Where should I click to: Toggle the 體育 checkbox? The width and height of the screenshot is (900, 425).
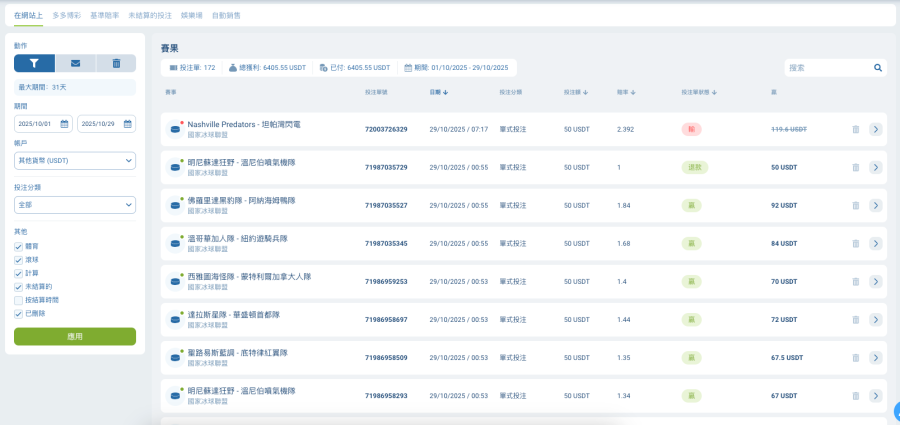coord(19,246)
